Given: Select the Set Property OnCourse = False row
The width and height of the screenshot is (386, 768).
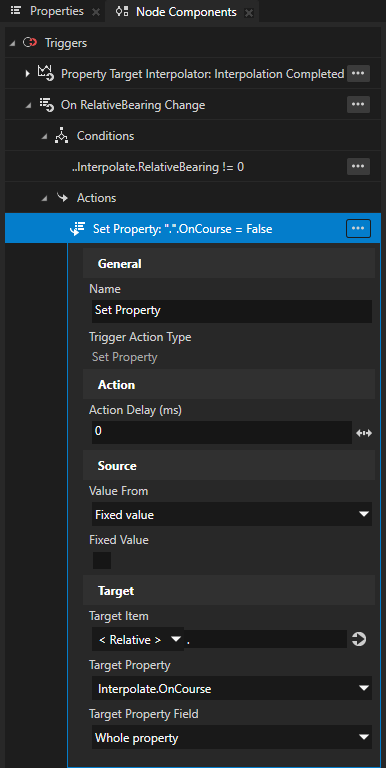Looking at the screenshot, I should coord(193,228).
